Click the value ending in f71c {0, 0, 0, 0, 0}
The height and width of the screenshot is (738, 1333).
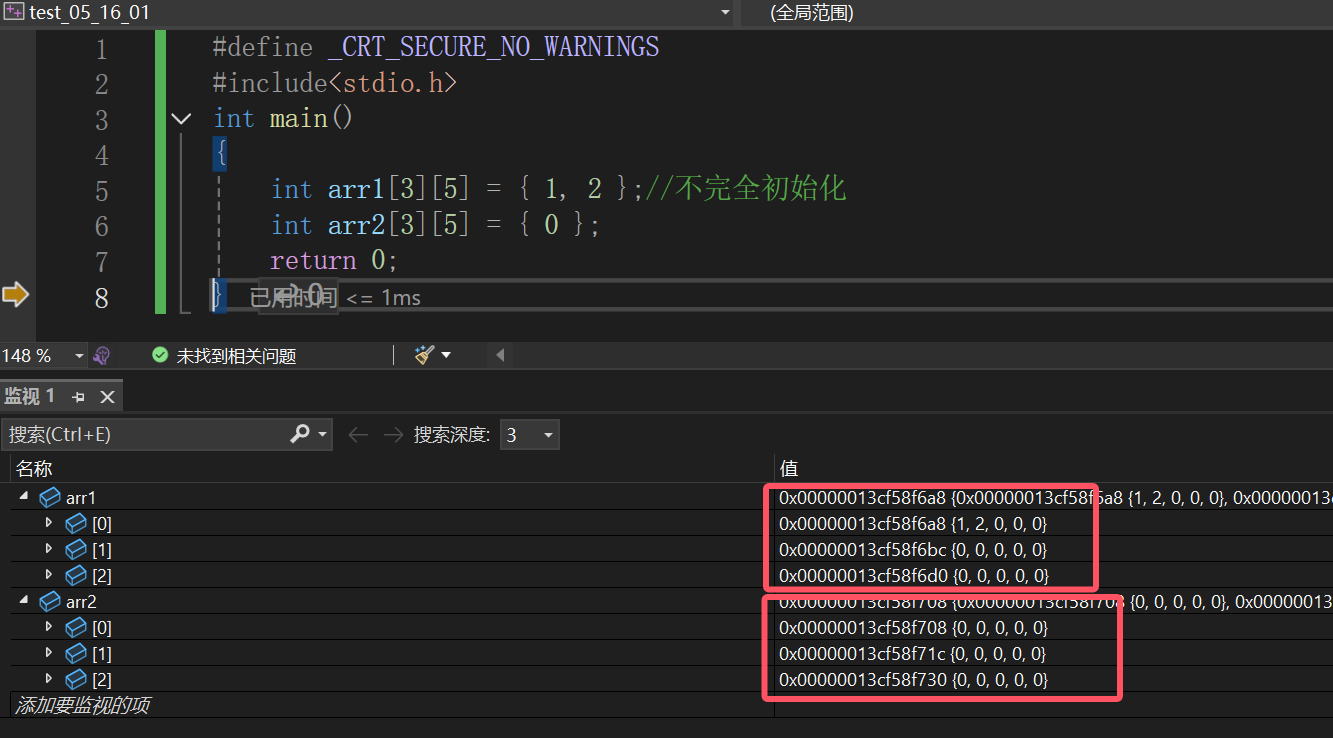[914, 653]
